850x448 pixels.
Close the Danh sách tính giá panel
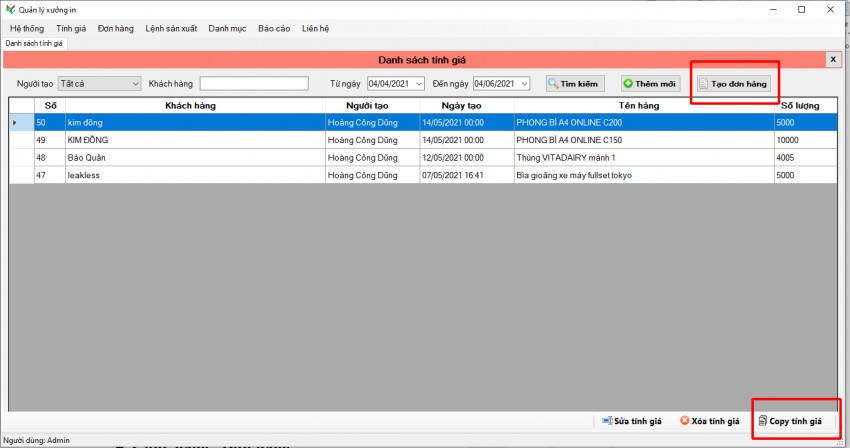tap(833, 60)
